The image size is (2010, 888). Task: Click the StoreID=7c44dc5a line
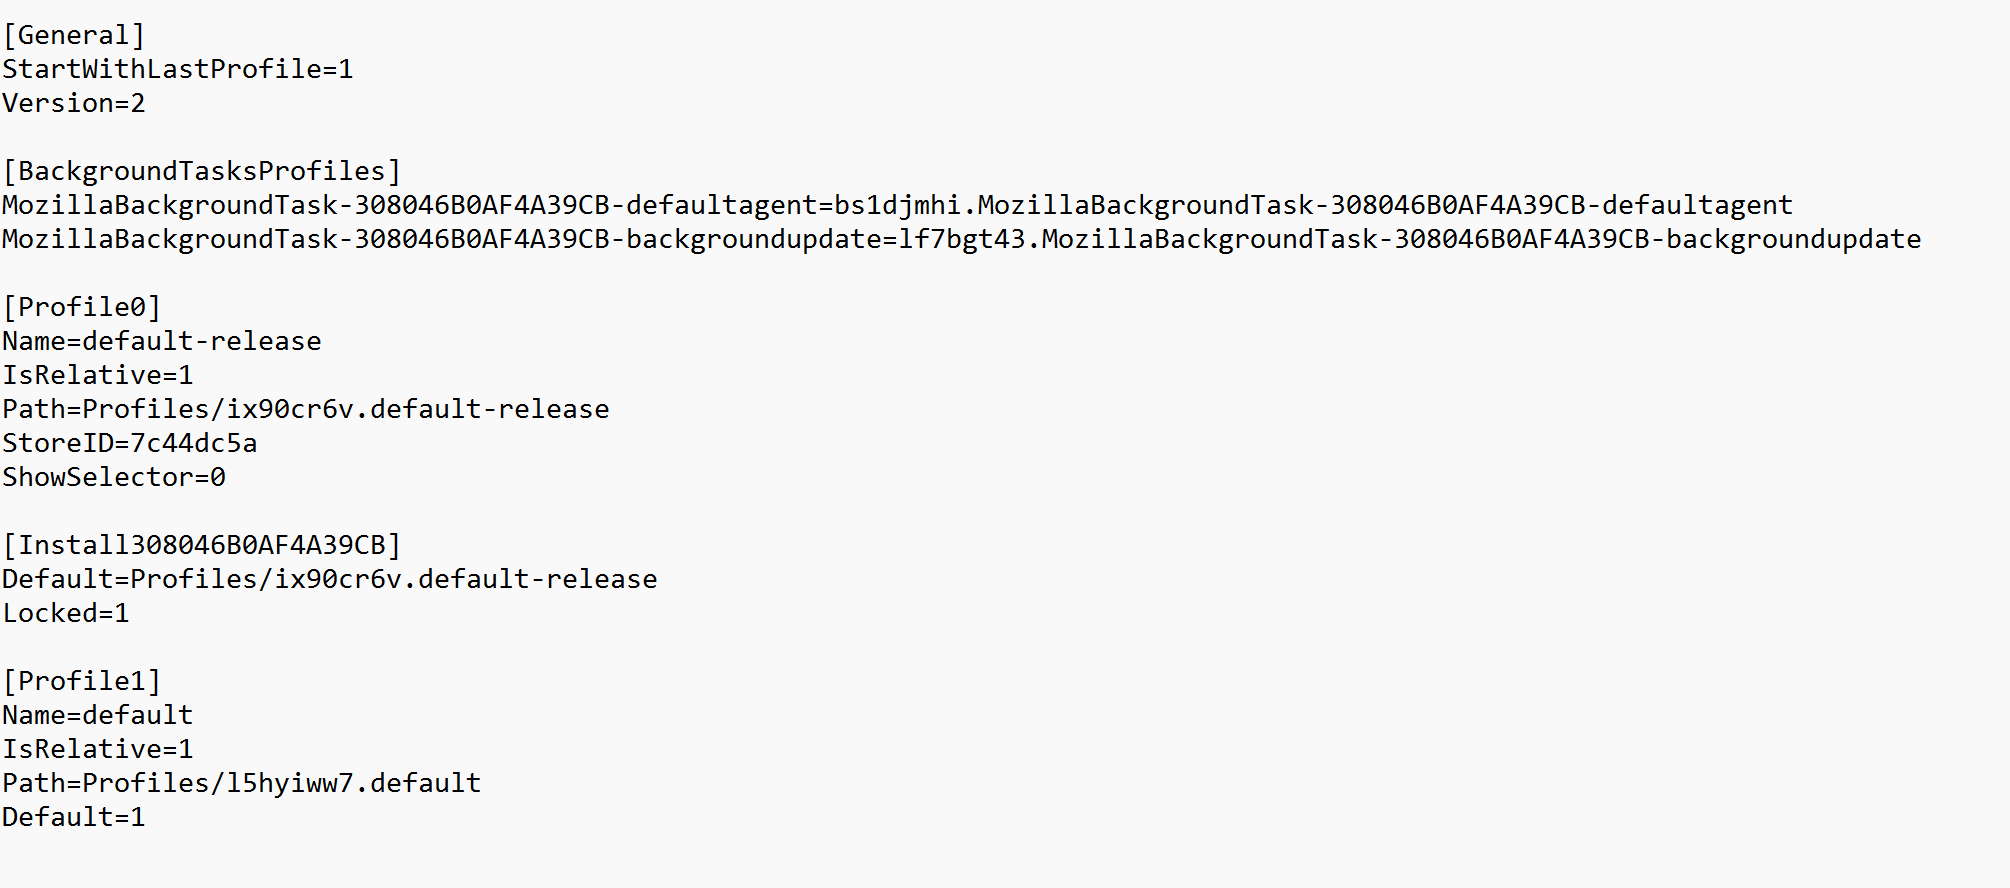click(x=130, y=443)
